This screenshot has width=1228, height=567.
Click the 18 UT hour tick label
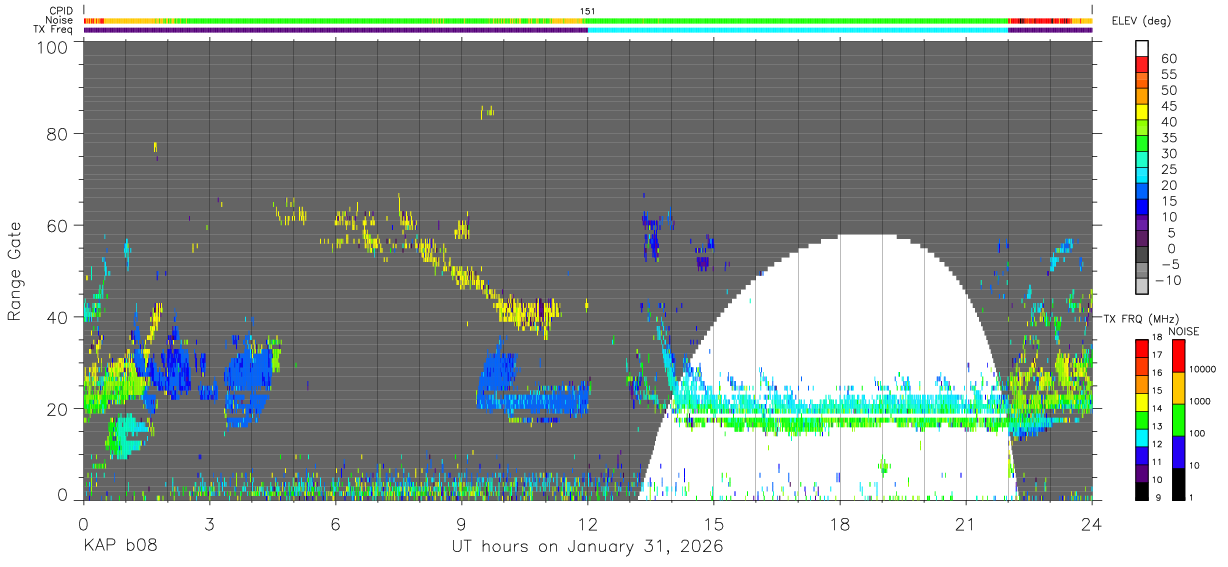tap(840, 523)
